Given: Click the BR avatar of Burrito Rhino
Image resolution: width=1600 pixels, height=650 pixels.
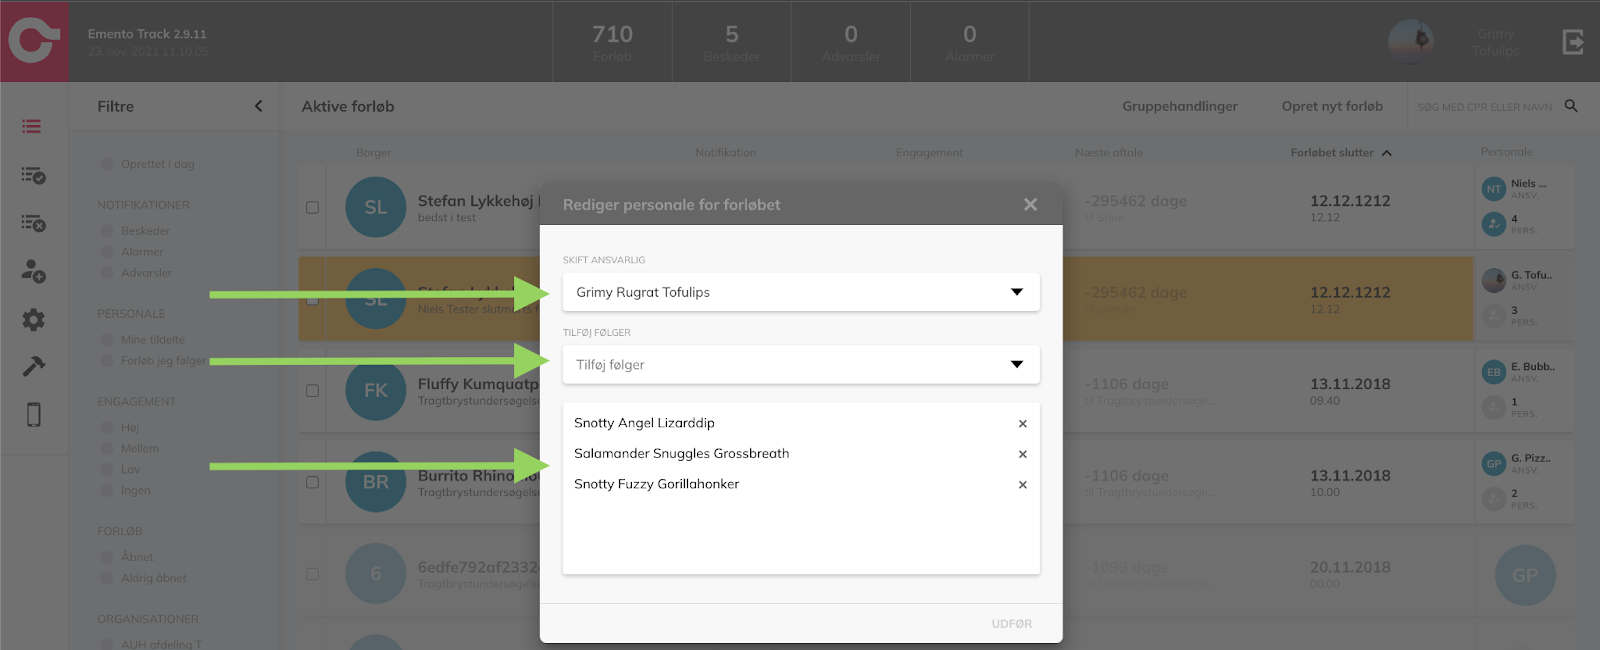Looking at the screenshot, I should (x=375, y=482).
